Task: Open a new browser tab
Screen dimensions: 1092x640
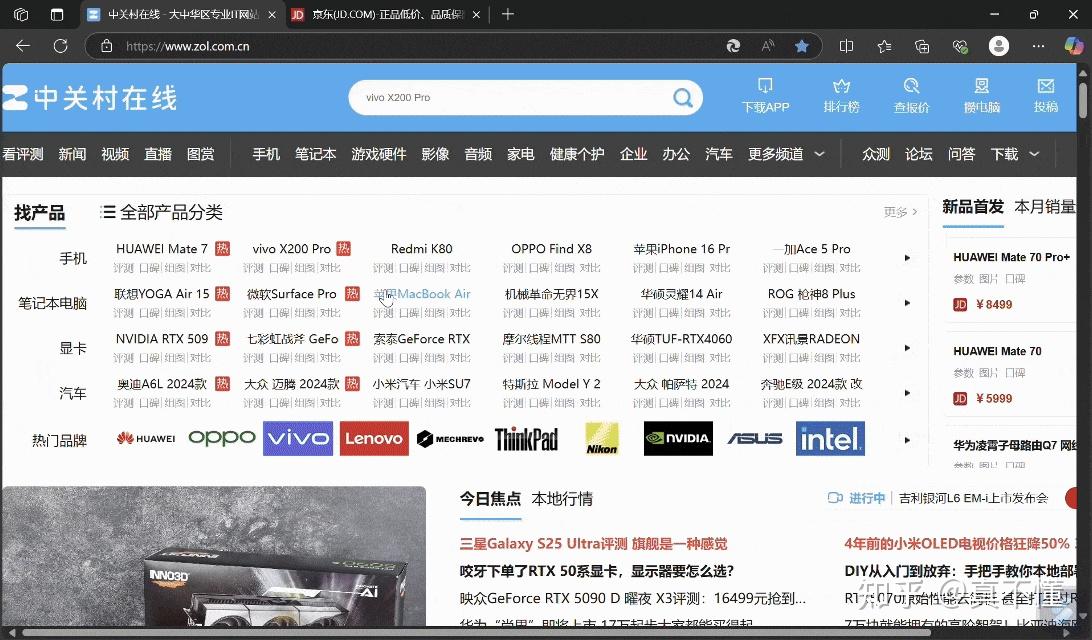Action: pos(508,14)
